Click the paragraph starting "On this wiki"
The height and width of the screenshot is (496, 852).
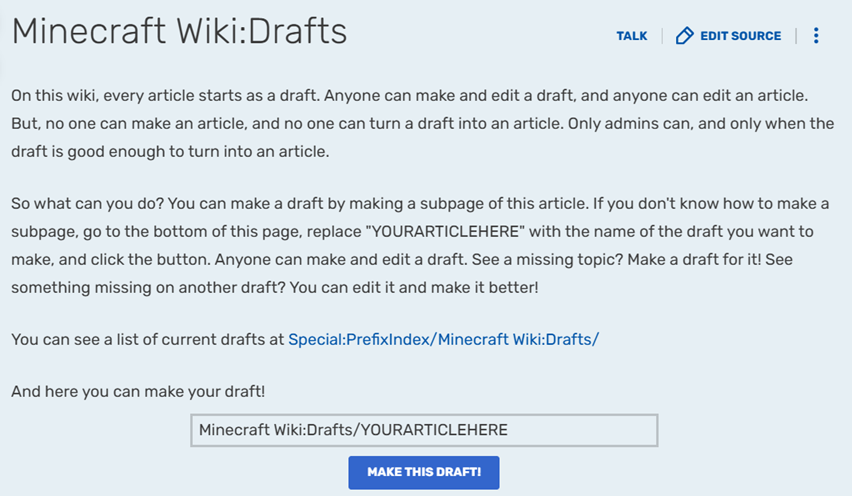[x=420, y=124]
